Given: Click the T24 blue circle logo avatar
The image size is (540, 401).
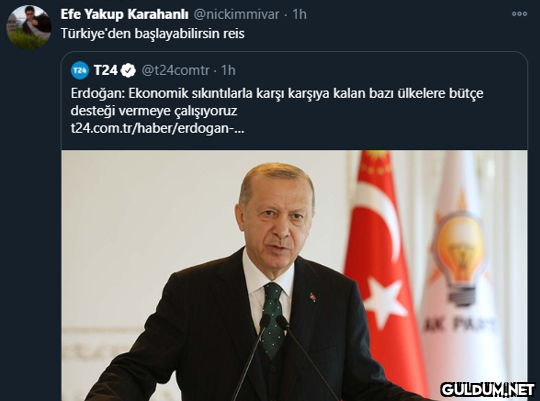Looking at the screenshot, I should point(80,70).
